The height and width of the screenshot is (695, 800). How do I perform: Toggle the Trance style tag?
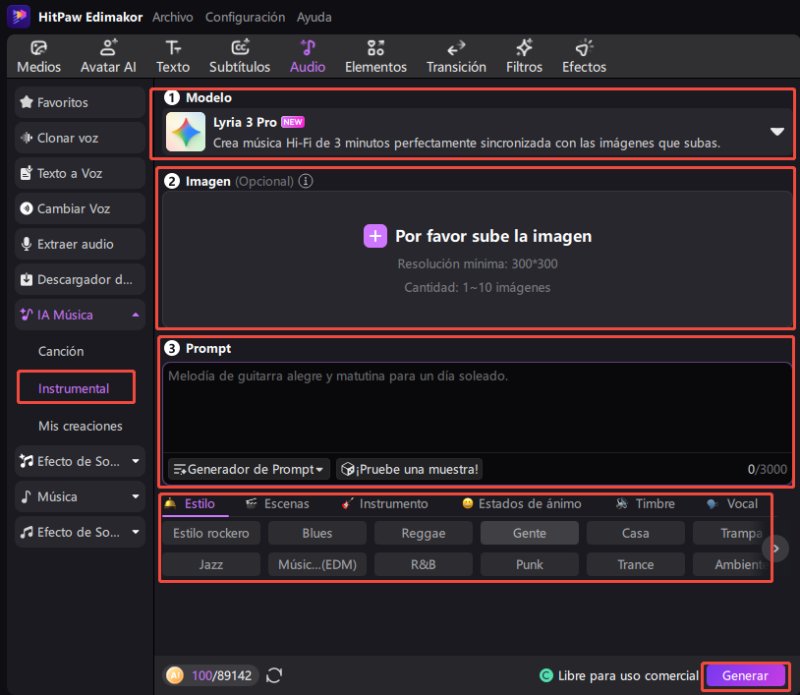(x=635, y=564)
